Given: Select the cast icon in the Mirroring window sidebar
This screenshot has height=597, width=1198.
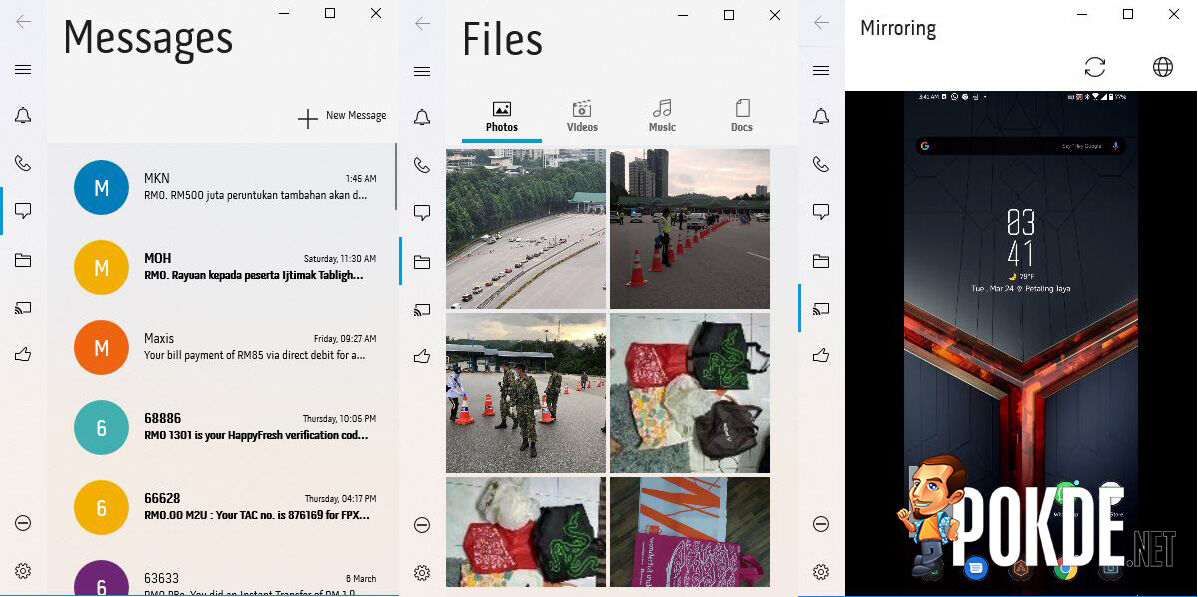Looking at the screenshot, I should (821, 309).
